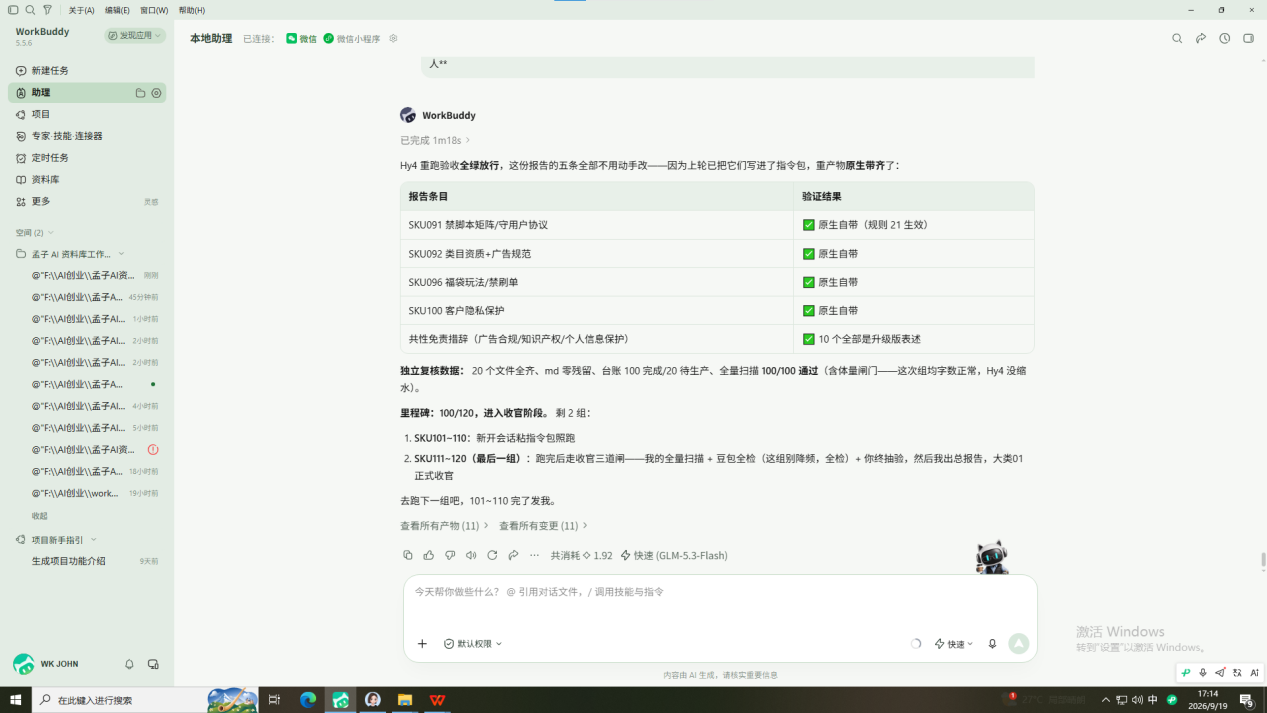1267x713 pixels.
Task: Regenerate the answer with the refresh icon
Action: 492,555
